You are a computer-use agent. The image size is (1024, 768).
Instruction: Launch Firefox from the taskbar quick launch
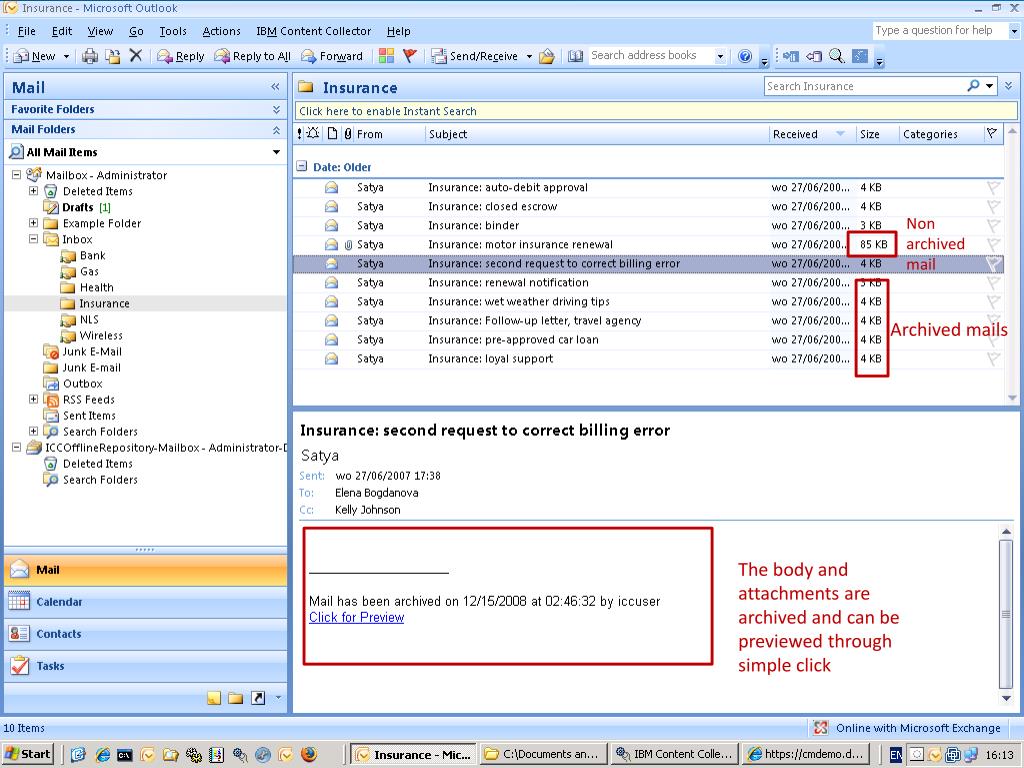[x=308, y=754]
